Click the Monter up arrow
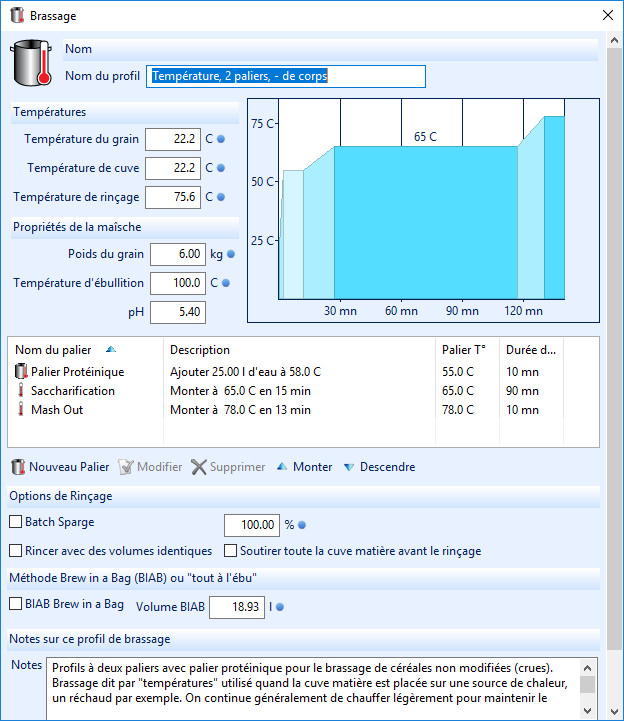The height and width of the screenshot is (721, 624). (x=282, y=467)
